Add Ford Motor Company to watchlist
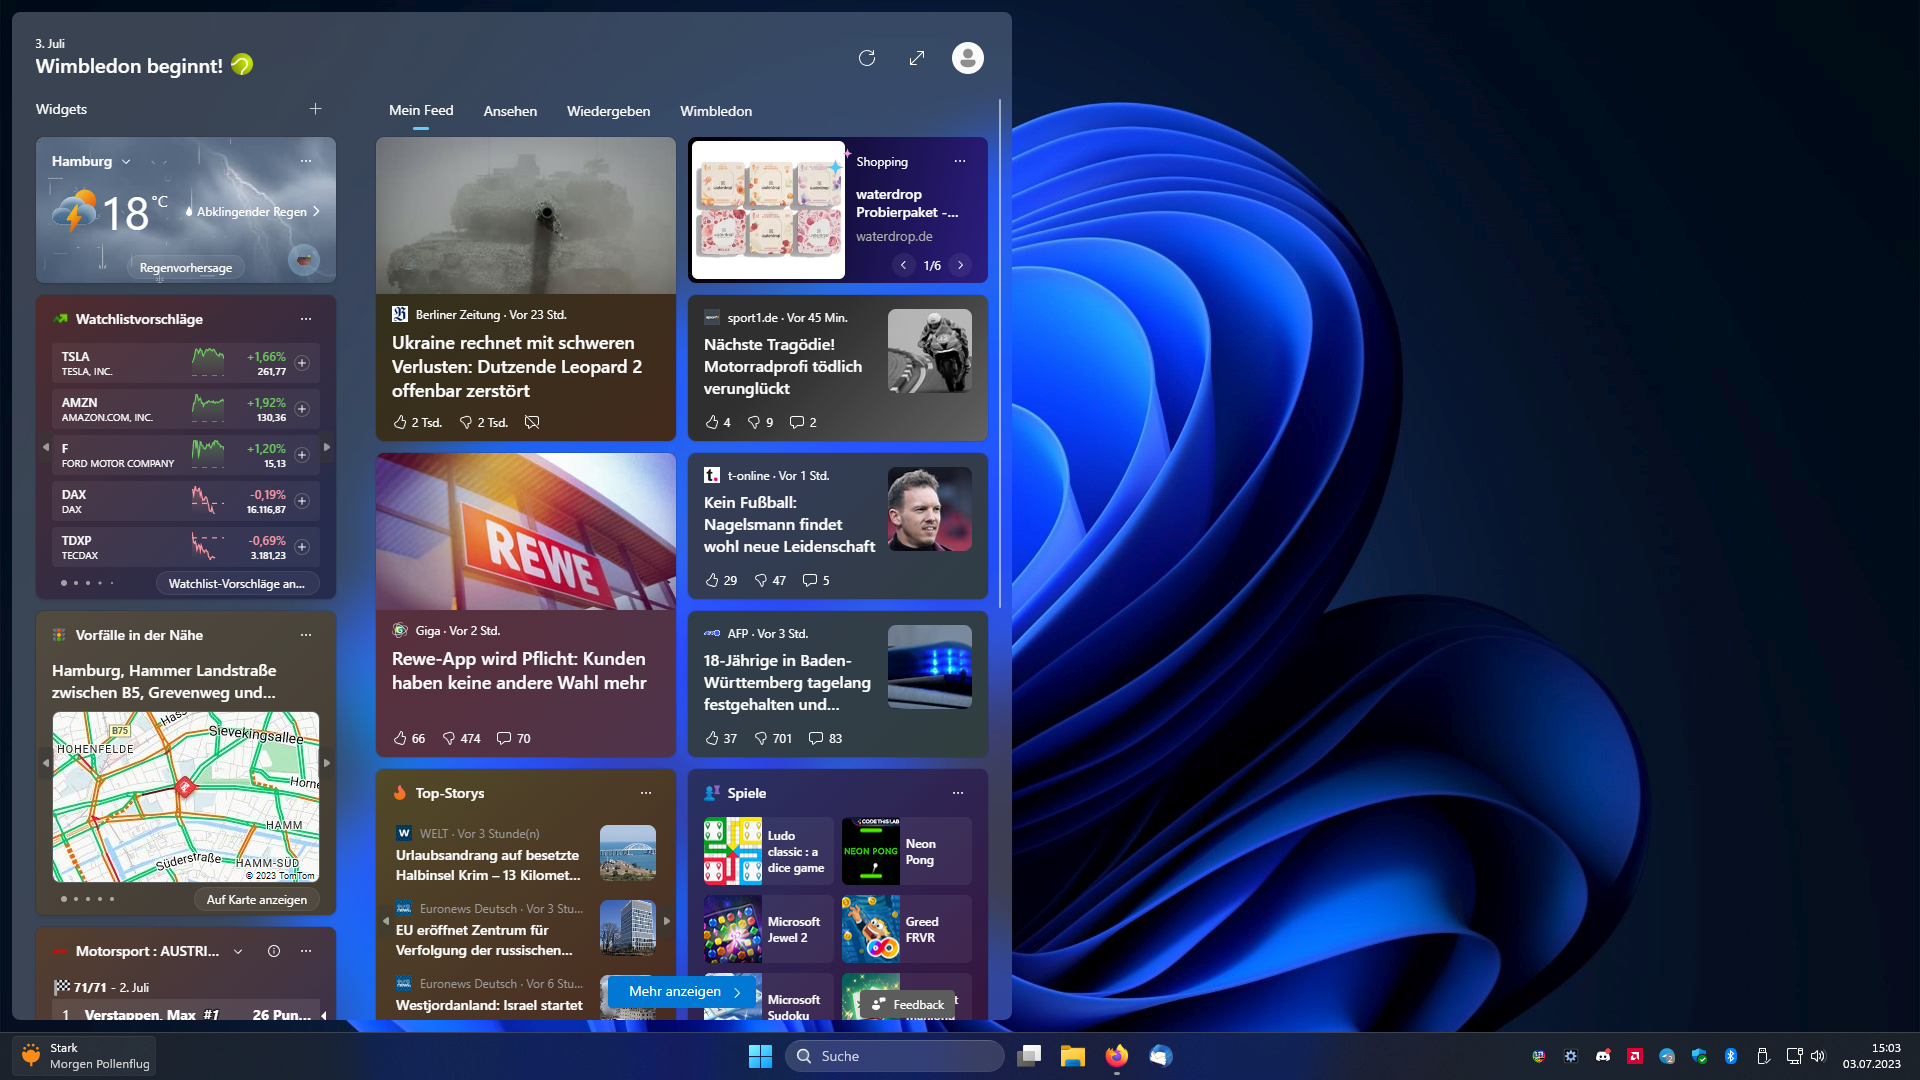 [x=302, y=455]
